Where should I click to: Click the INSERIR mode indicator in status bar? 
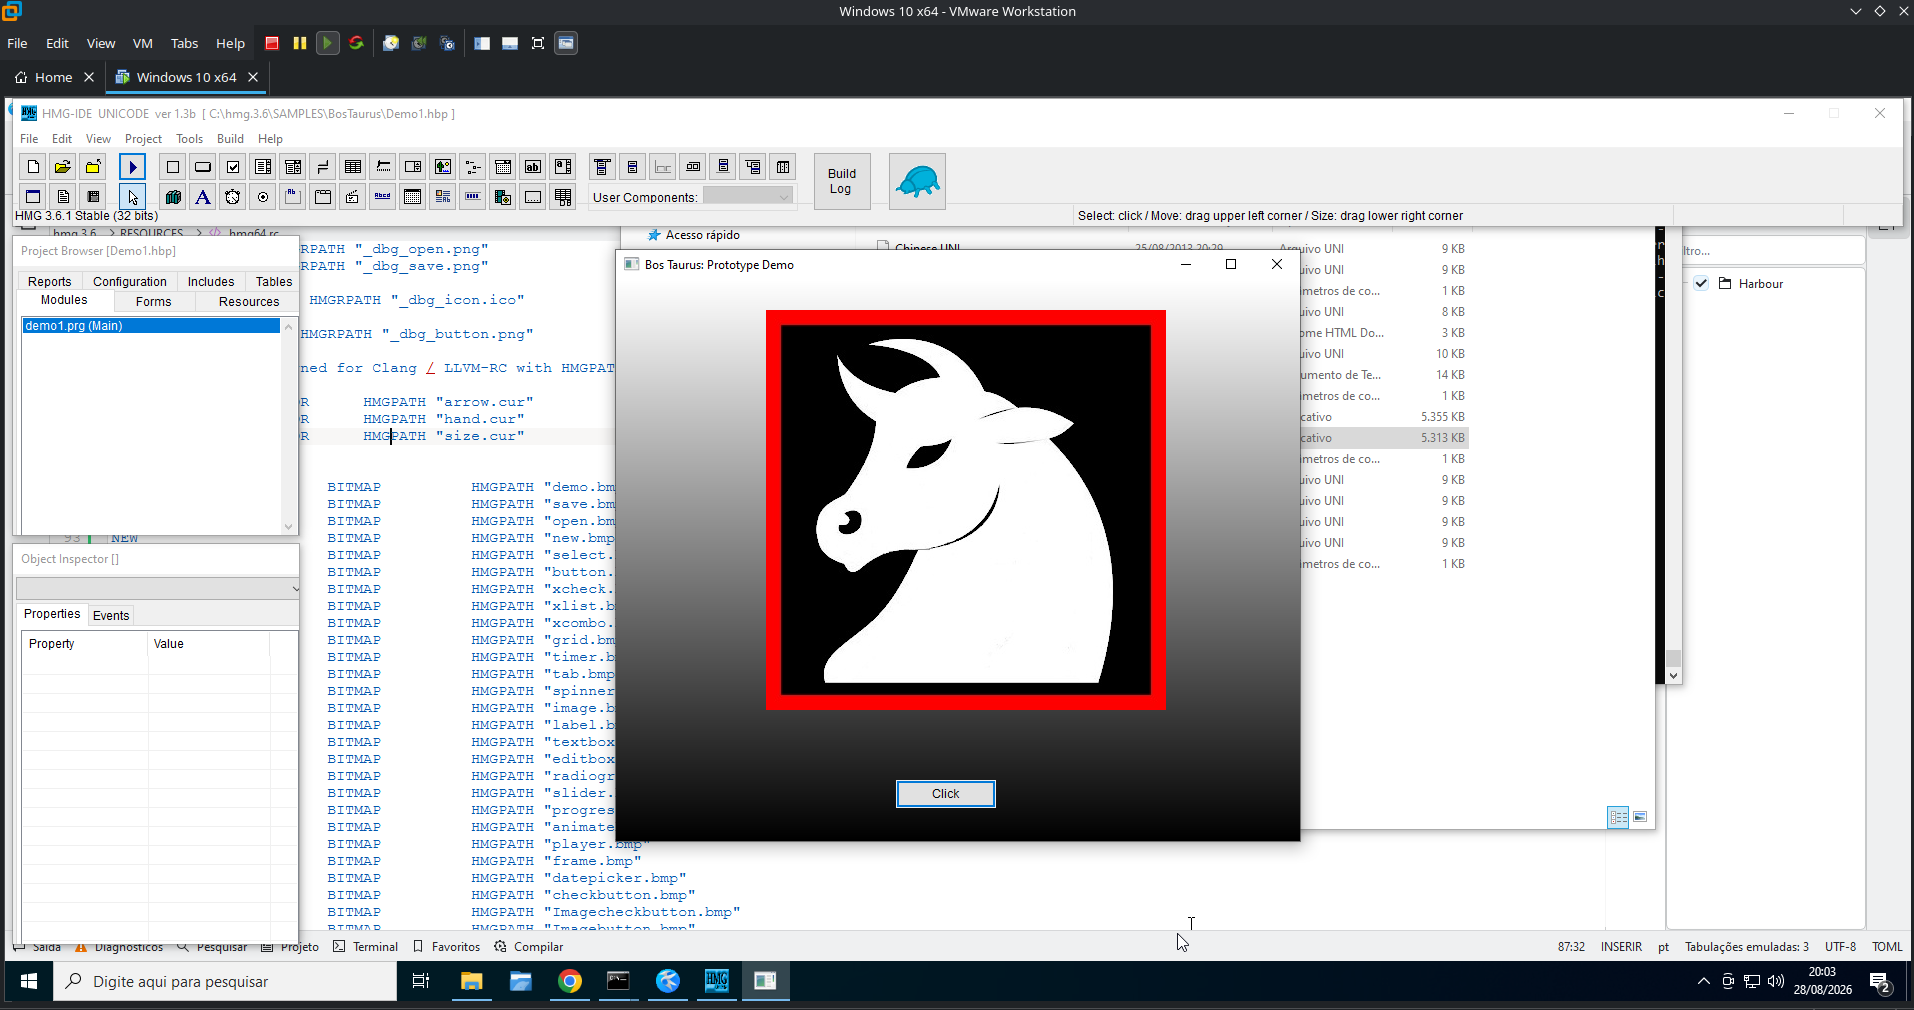point(1621,947)
